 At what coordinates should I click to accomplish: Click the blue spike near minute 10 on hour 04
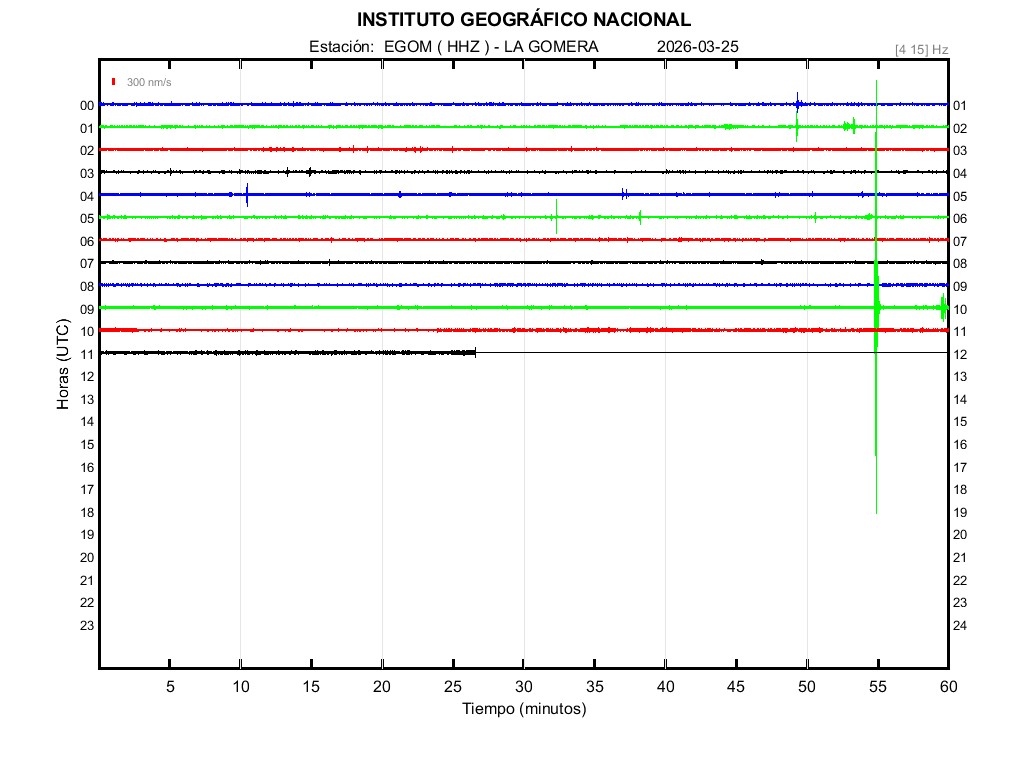tap(247, 195)
